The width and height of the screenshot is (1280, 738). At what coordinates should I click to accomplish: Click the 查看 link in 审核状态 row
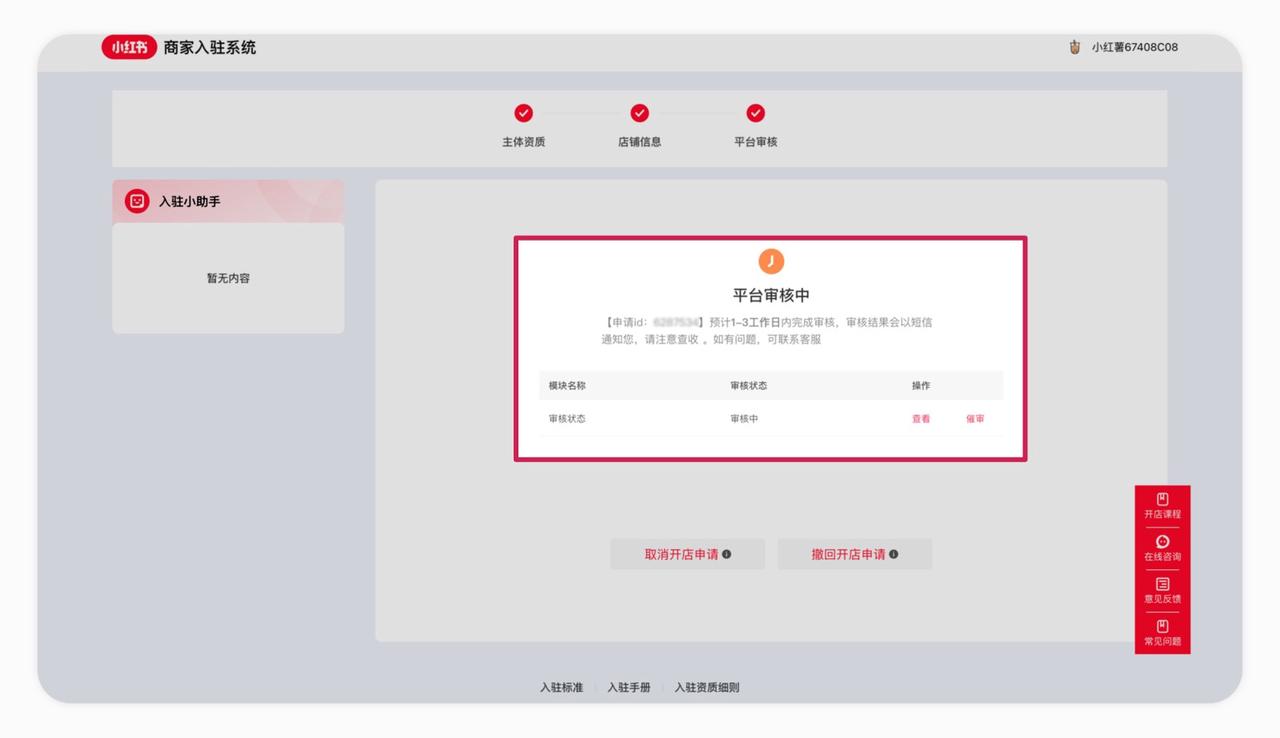coord(921,419)
